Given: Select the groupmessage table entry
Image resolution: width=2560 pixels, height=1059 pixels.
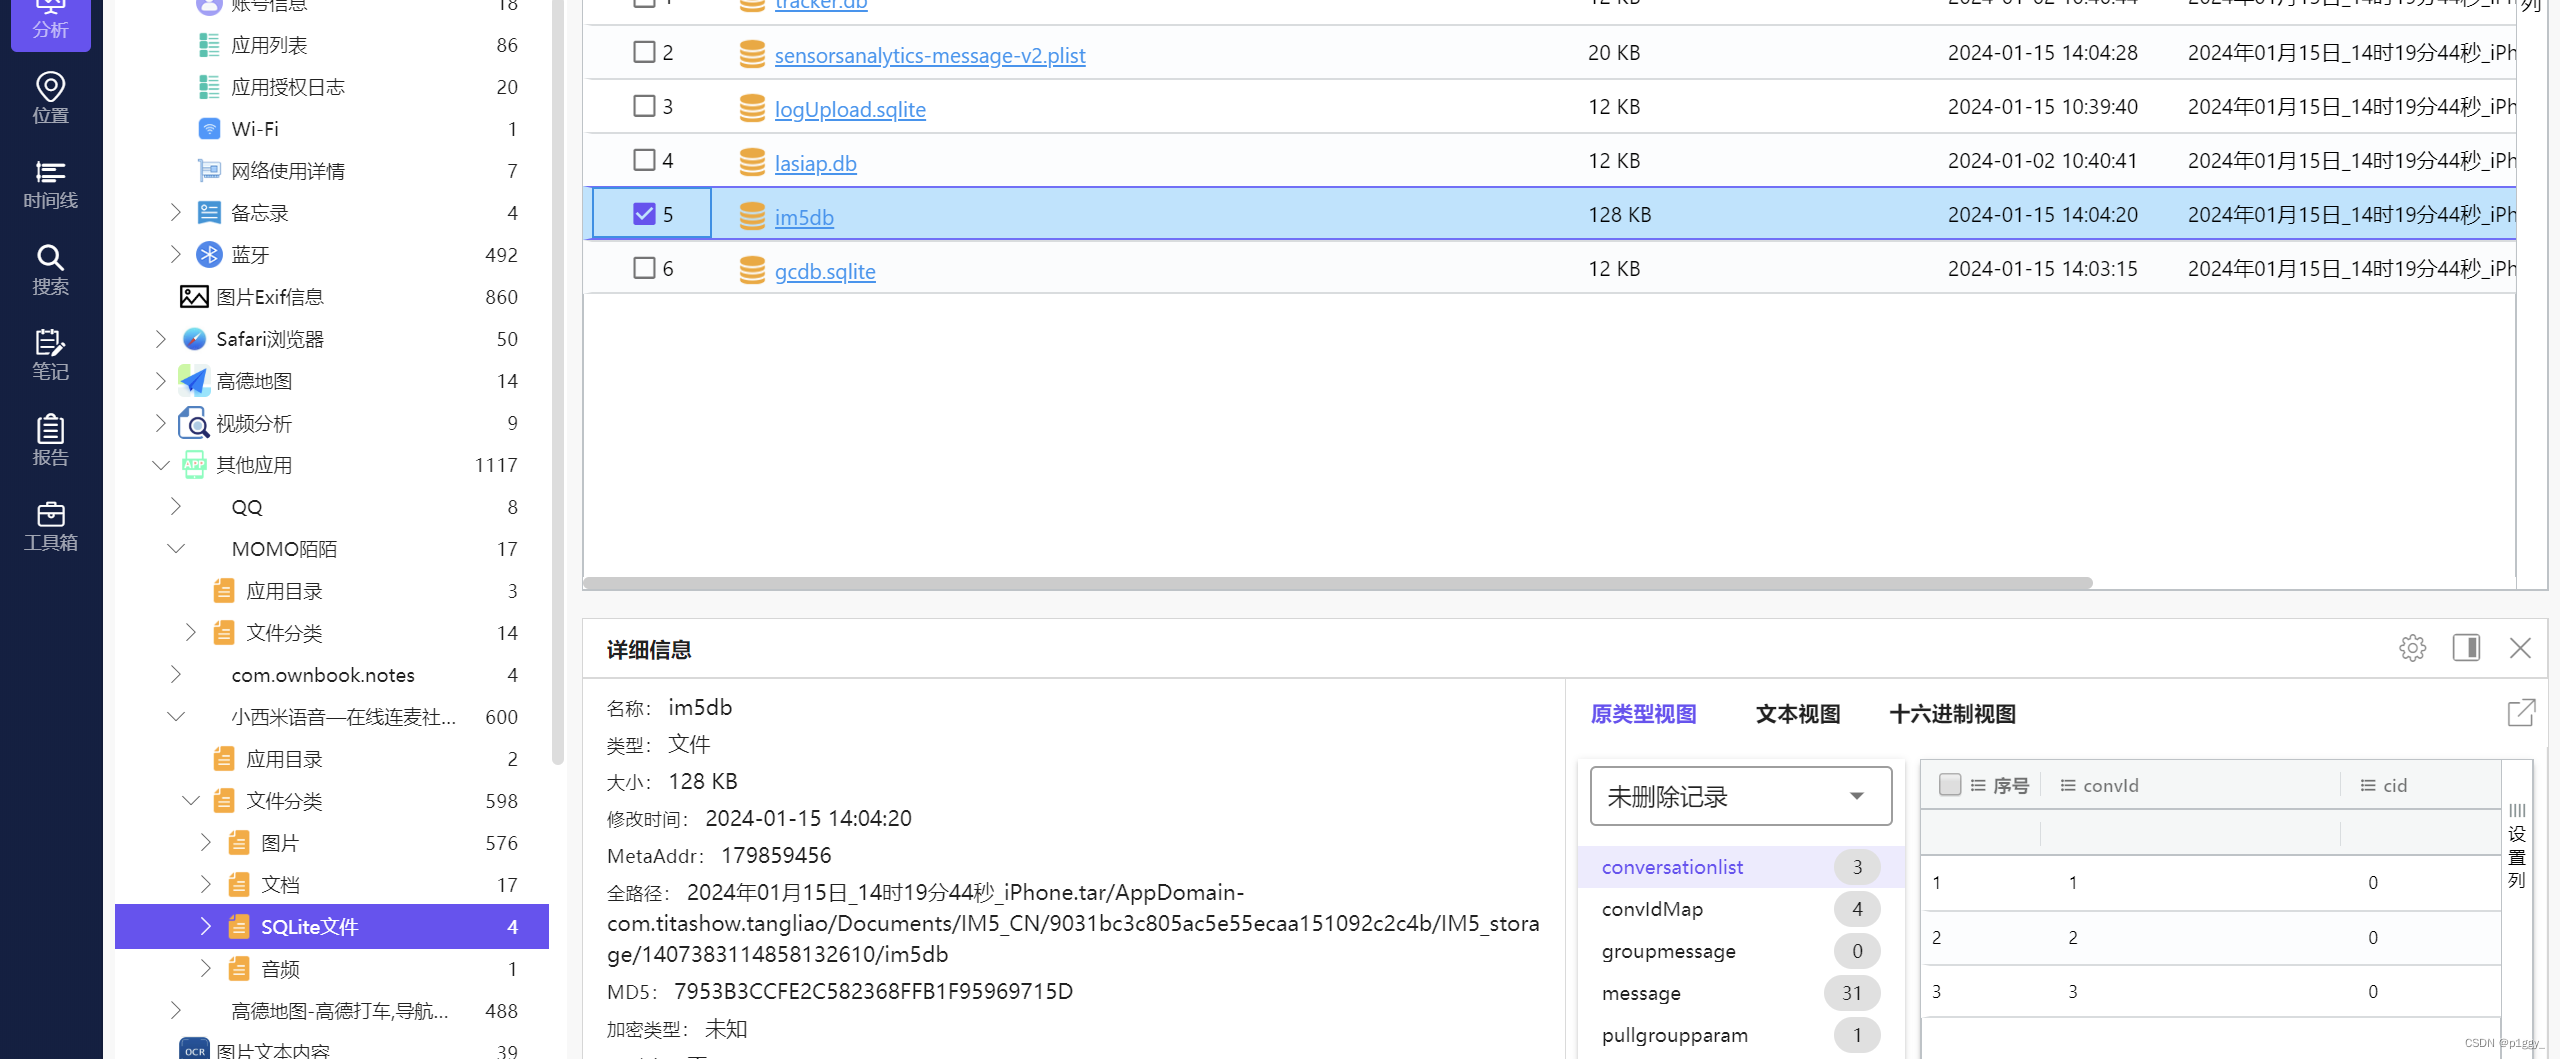Looking at the screenshot, I should [1740, 951].
